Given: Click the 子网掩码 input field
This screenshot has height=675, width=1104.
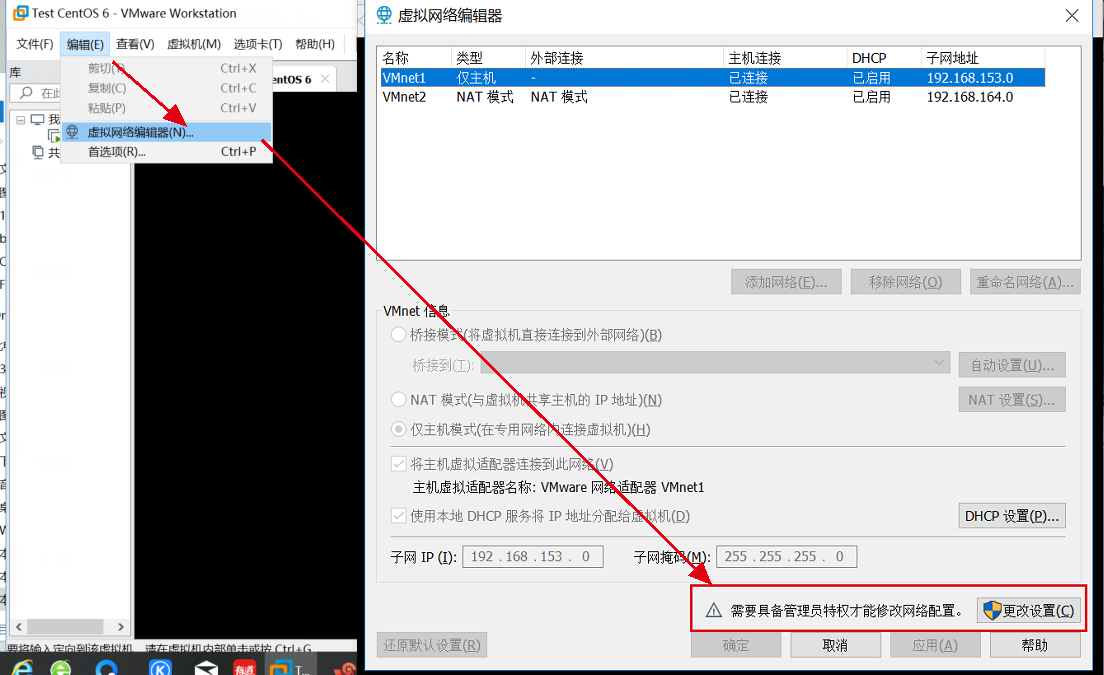Looking at the screenshot, I should pyautogui.click(x=786, y=557).
